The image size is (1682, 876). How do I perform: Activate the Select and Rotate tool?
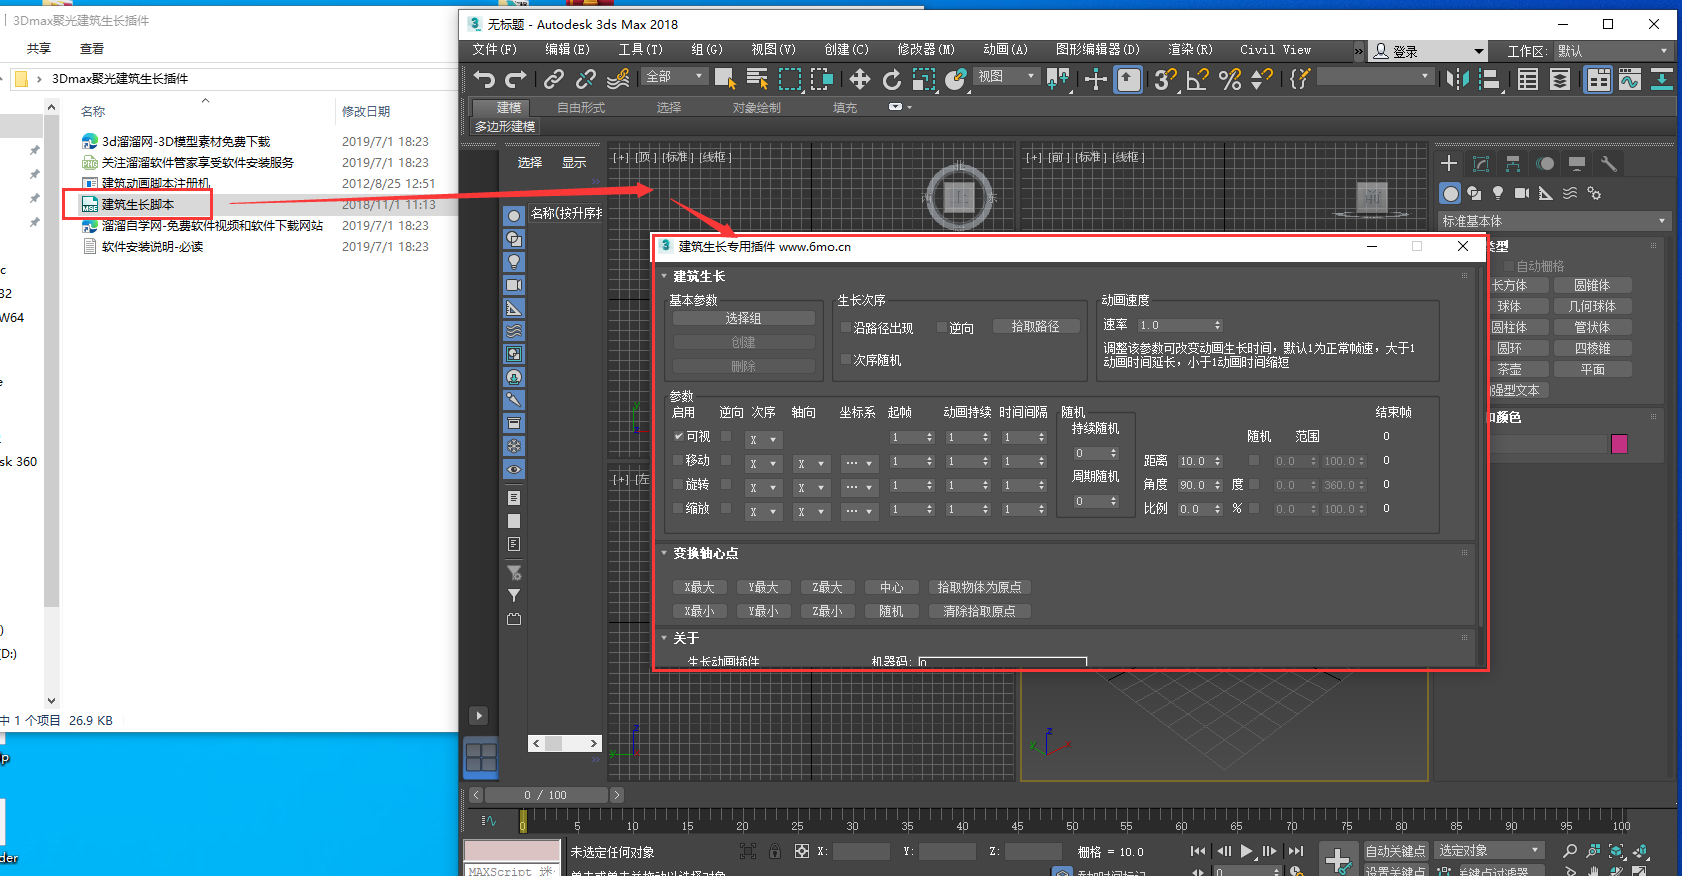891,79
